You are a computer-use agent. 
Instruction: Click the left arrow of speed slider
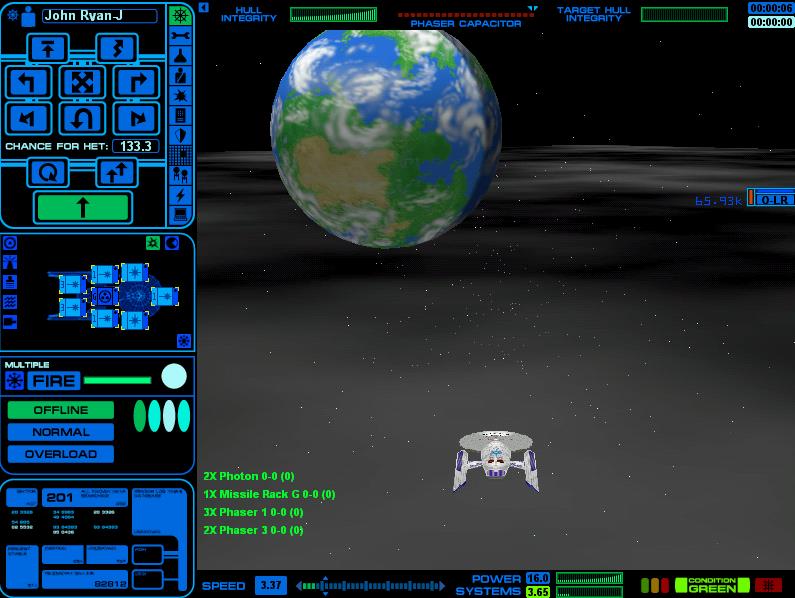click(x=299, y=586)
